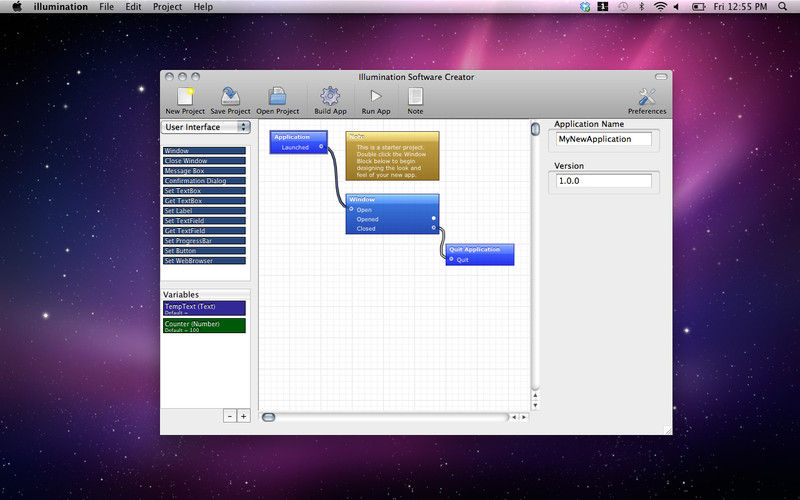Click the canvas scroll up arrow

[535, 396]
